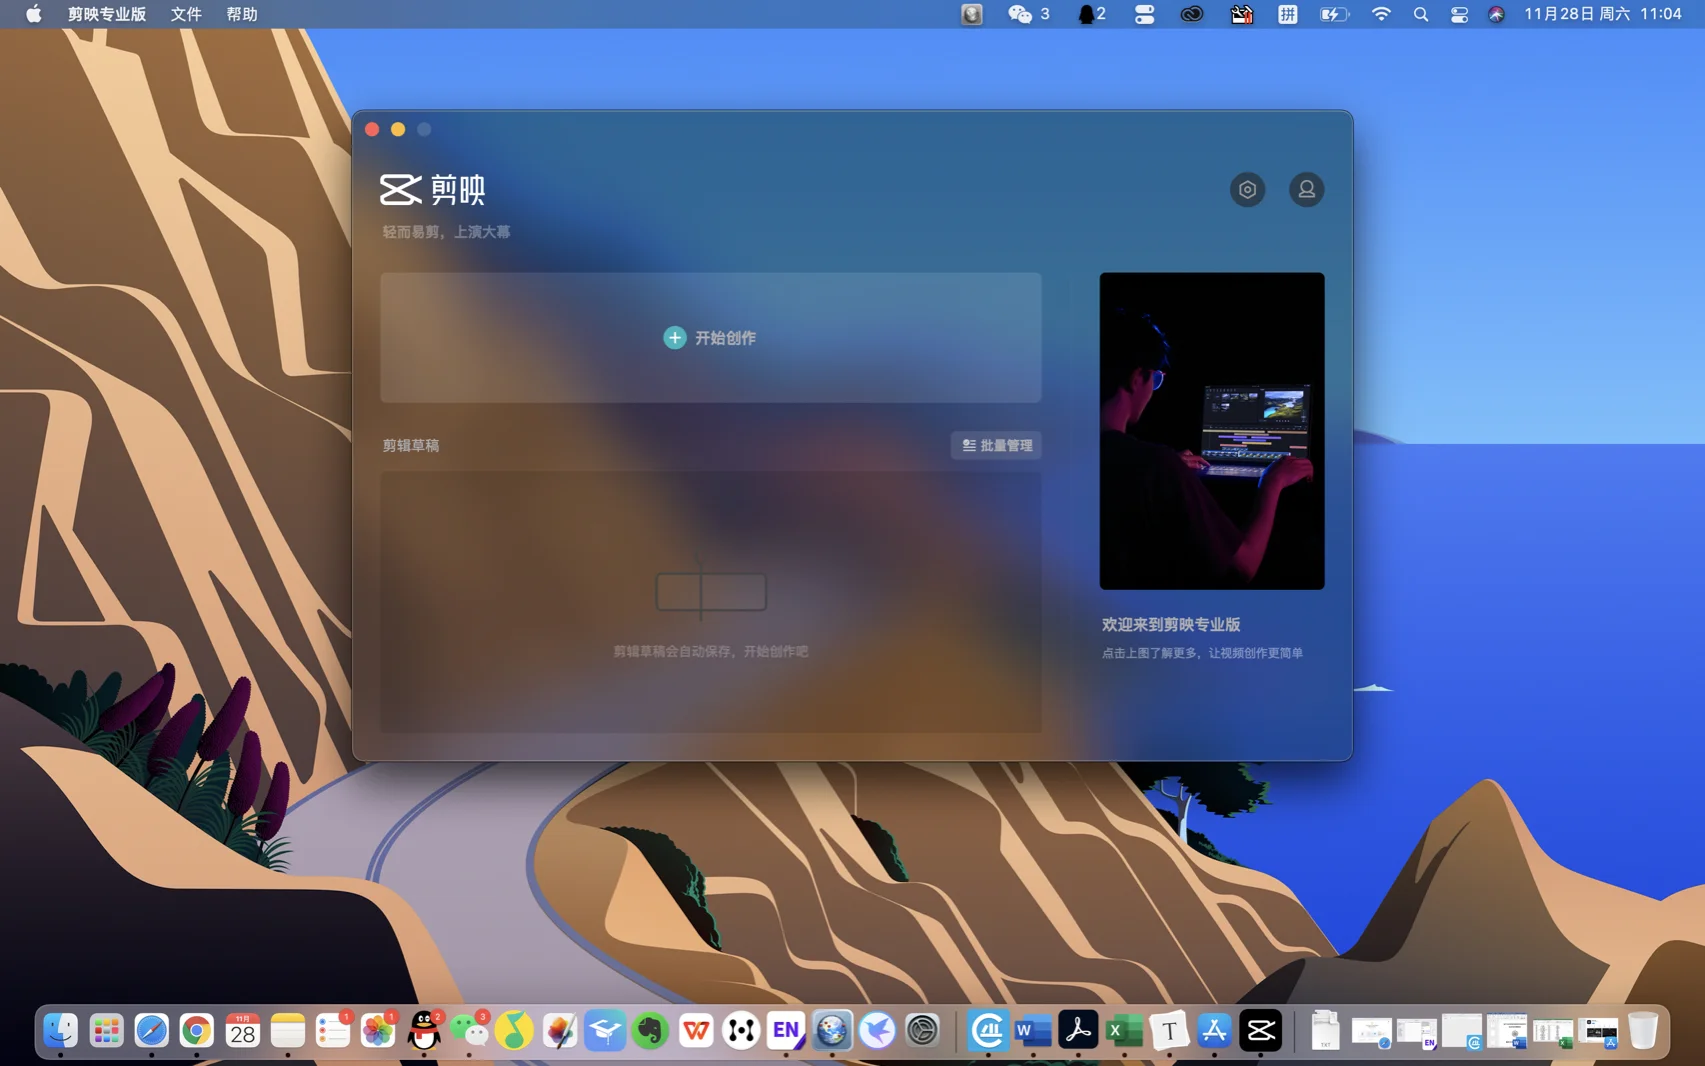
Task: Click the date and time 11月28日 周六
Action: click(1578, 14)
